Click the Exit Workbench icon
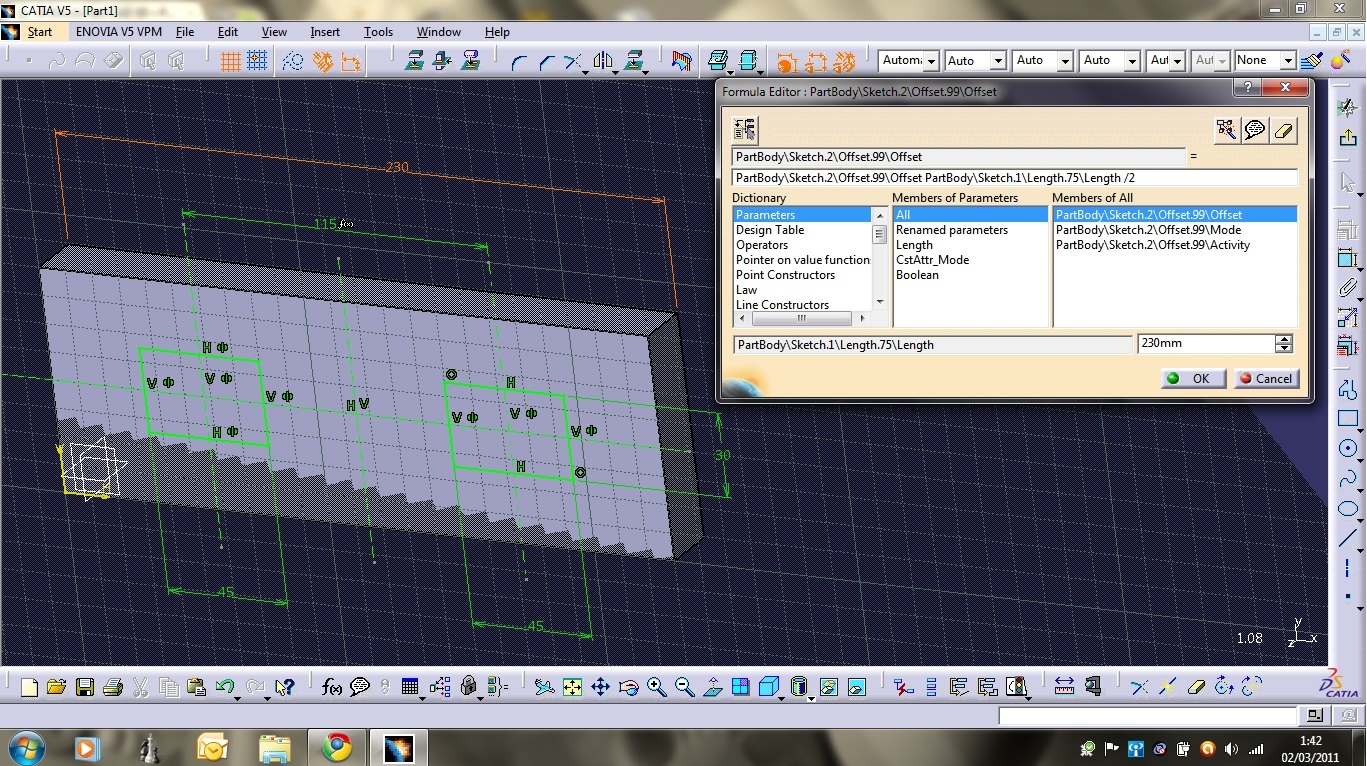The height and width of the screenshot is (766, 1367). pos(1347,138)
